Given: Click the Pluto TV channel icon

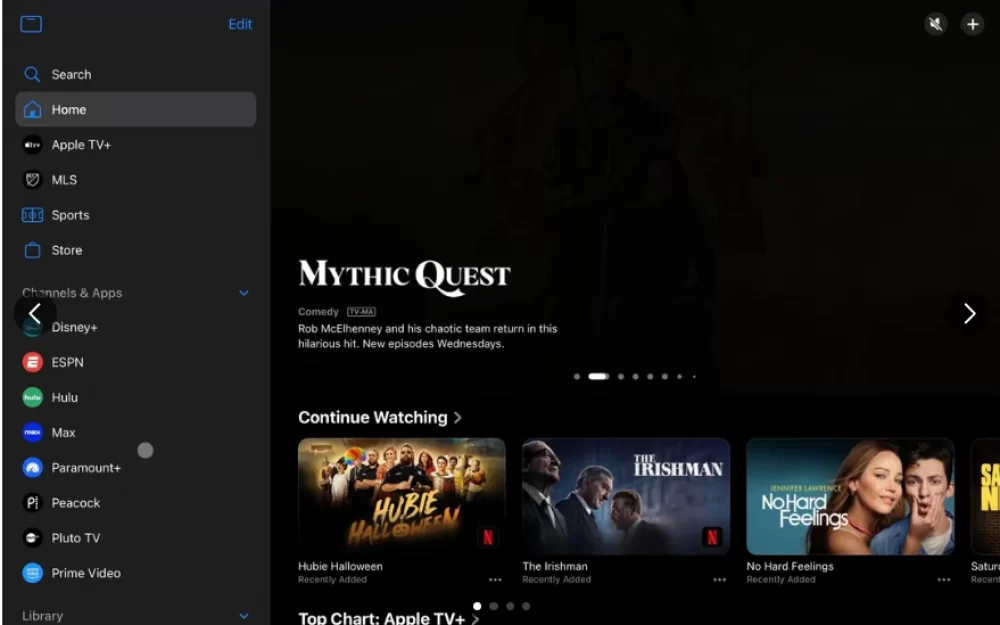Looking at the screenshot, I should point(33,538).
